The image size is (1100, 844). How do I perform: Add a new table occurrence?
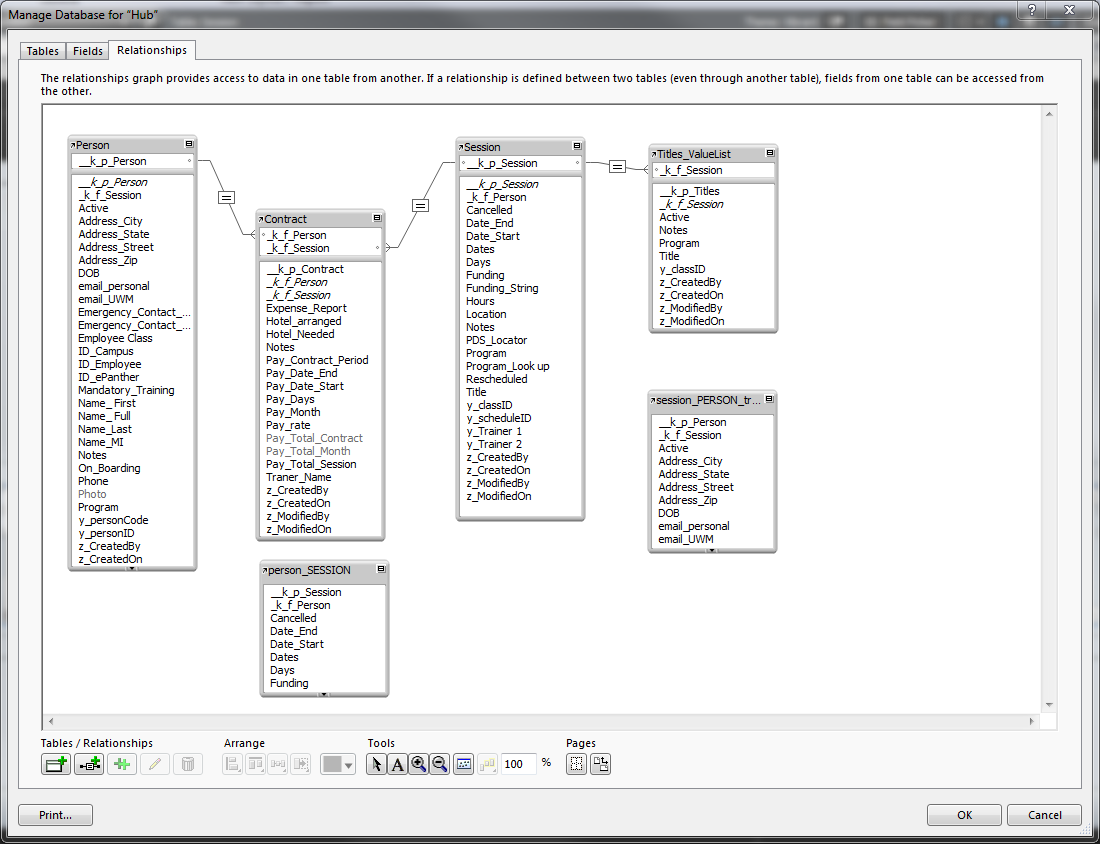click(x=55, y=764)
